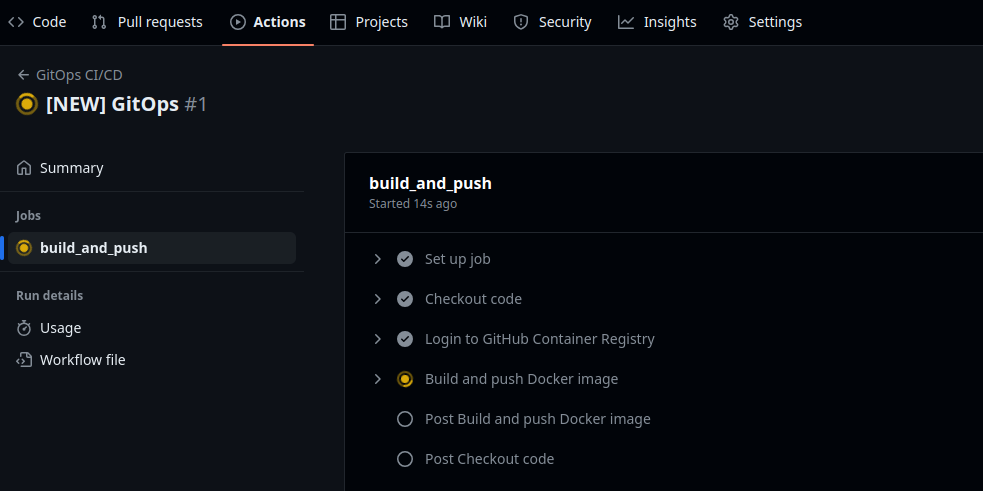Click the in-progress icon of Build and push step
983x491 pixels.
(405, 379)
